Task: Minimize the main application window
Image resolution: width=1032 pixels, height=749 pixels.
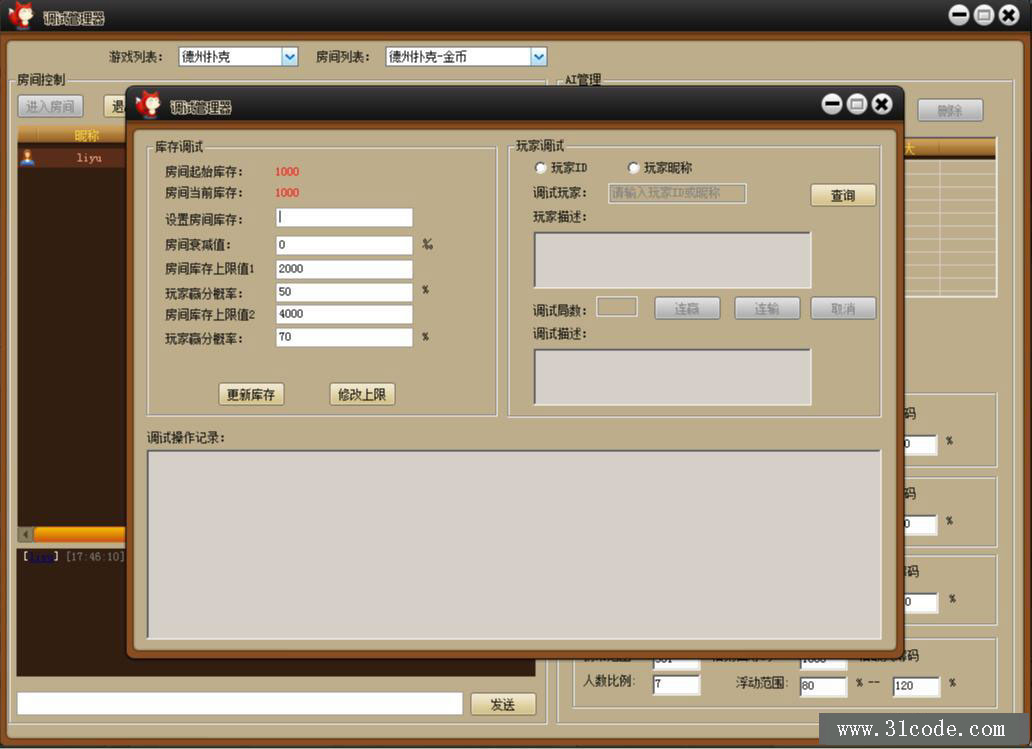Action: [959, 15]
